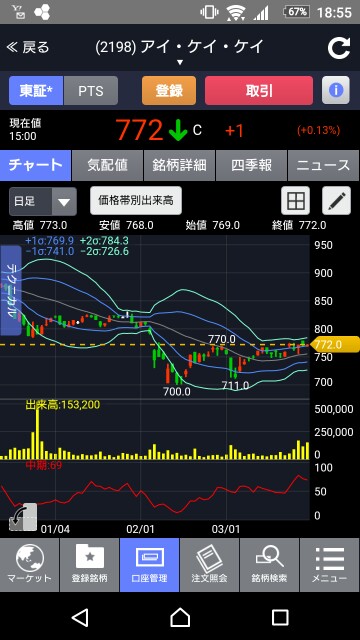Tap Android back navigation button

pos(80,617)
